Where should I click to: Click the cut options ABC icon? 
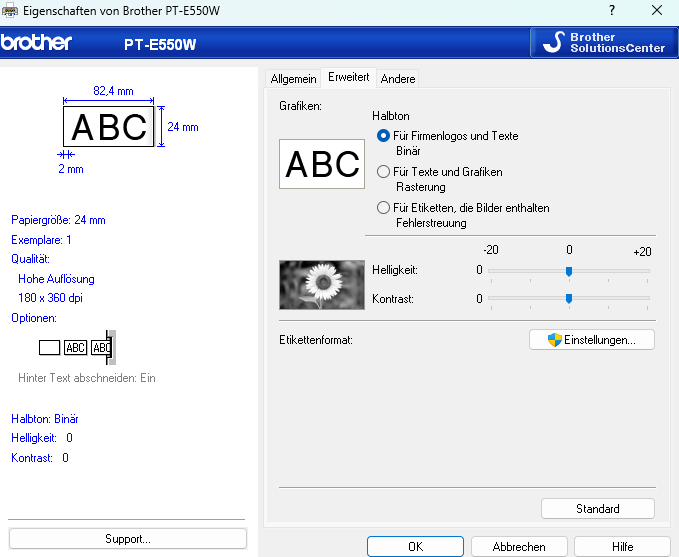(x=78, y=347)
